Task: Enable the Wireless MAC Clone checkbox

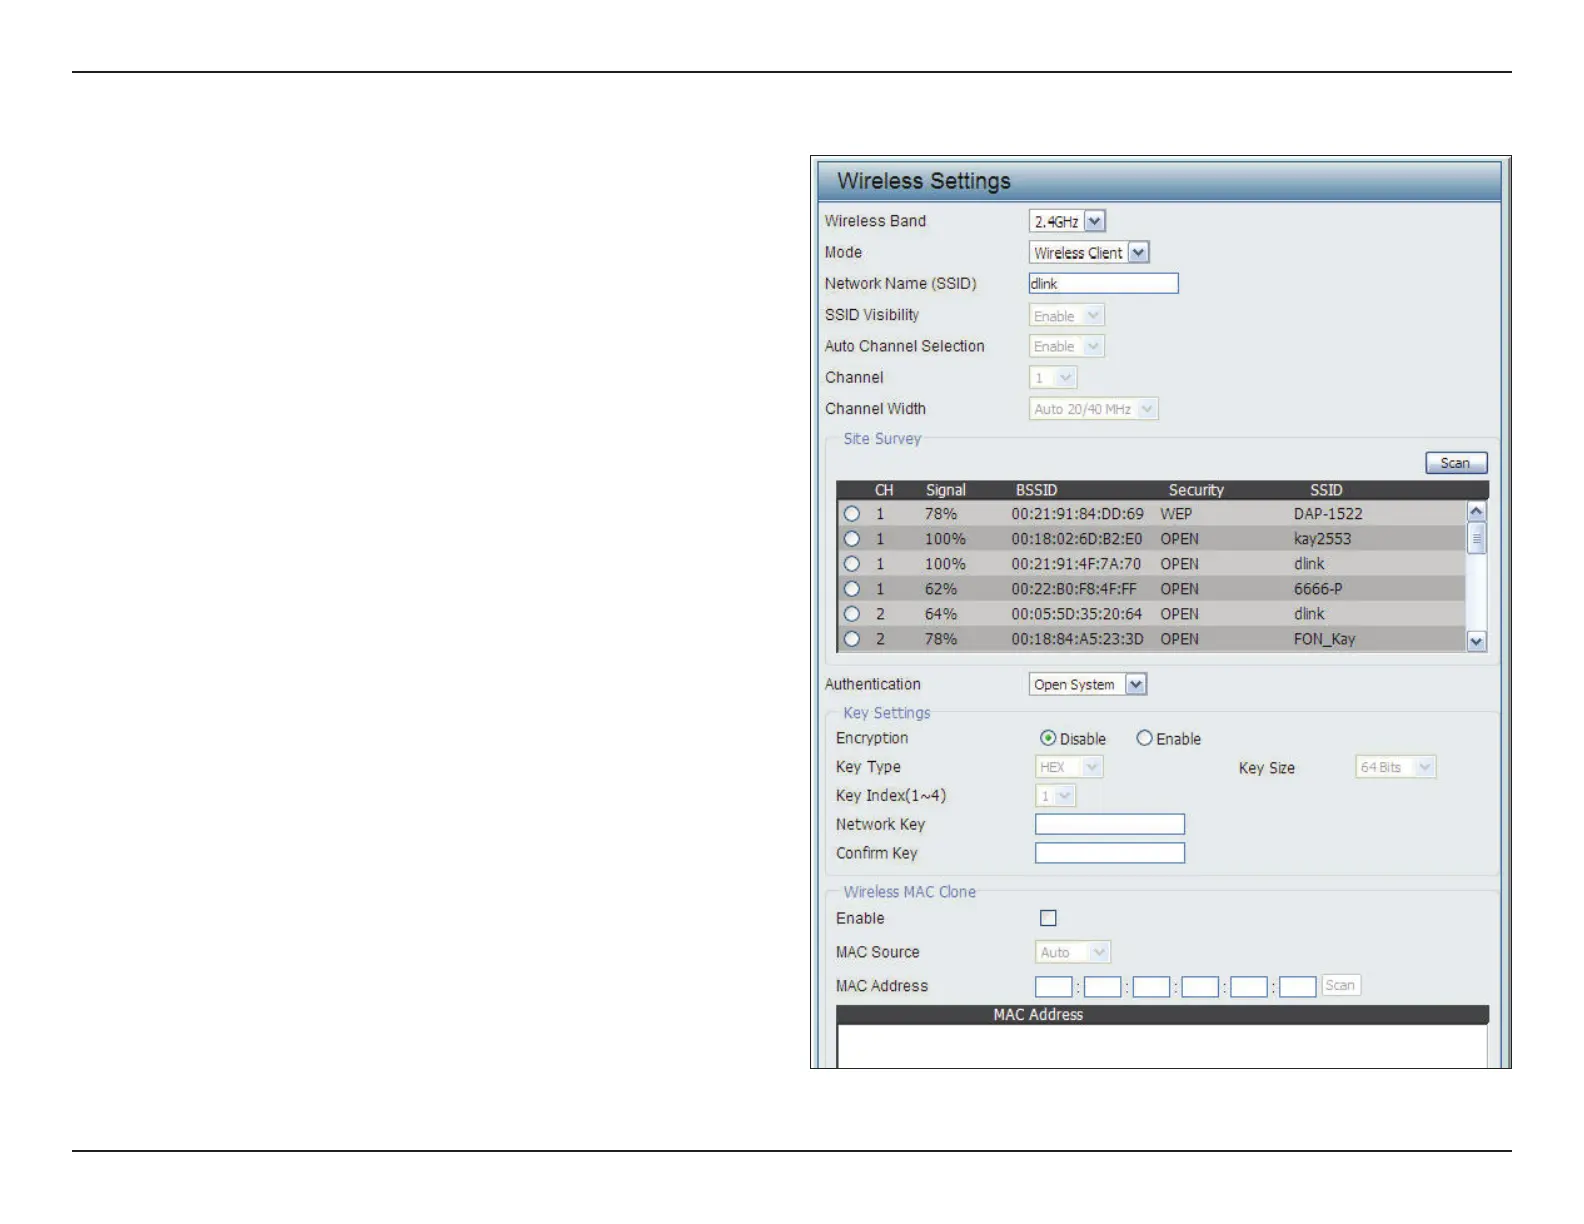Action: tap(1048, 918)
